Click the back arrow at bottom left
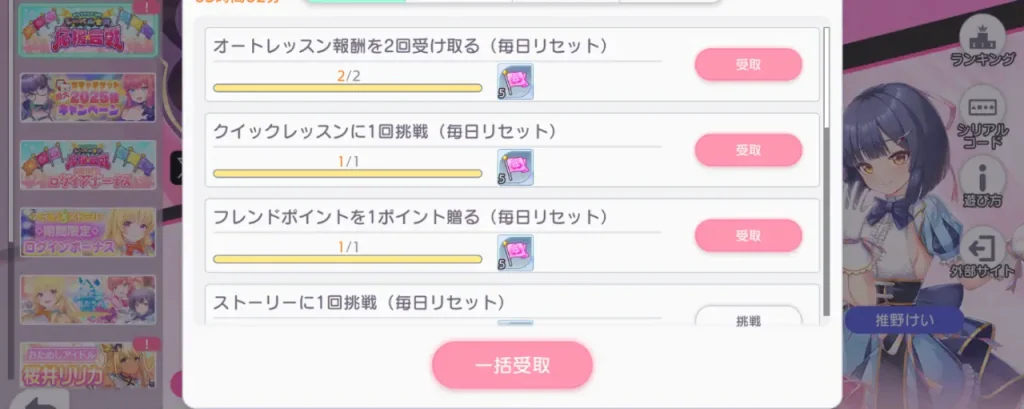The width and height of the screenshot is (1024, 409). (x=38, y=398)
